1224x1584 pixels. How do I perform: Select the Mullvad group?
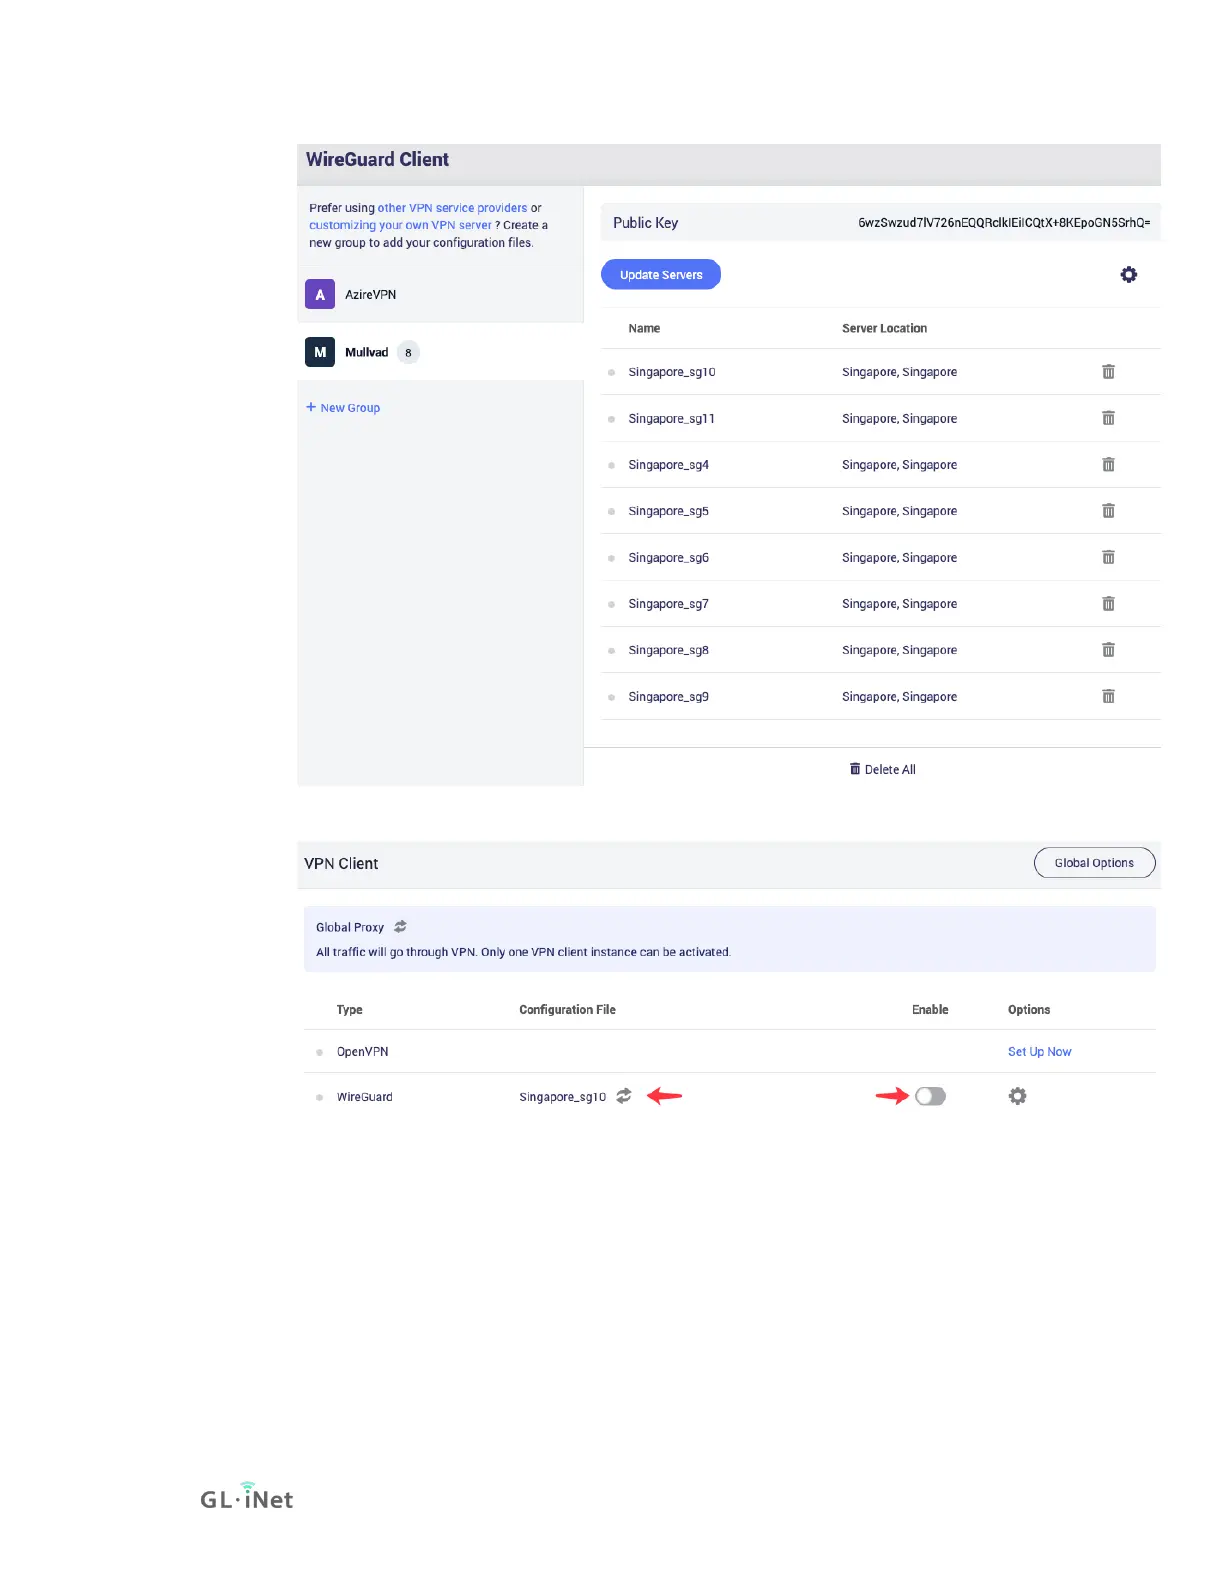(x=440, y=352)
